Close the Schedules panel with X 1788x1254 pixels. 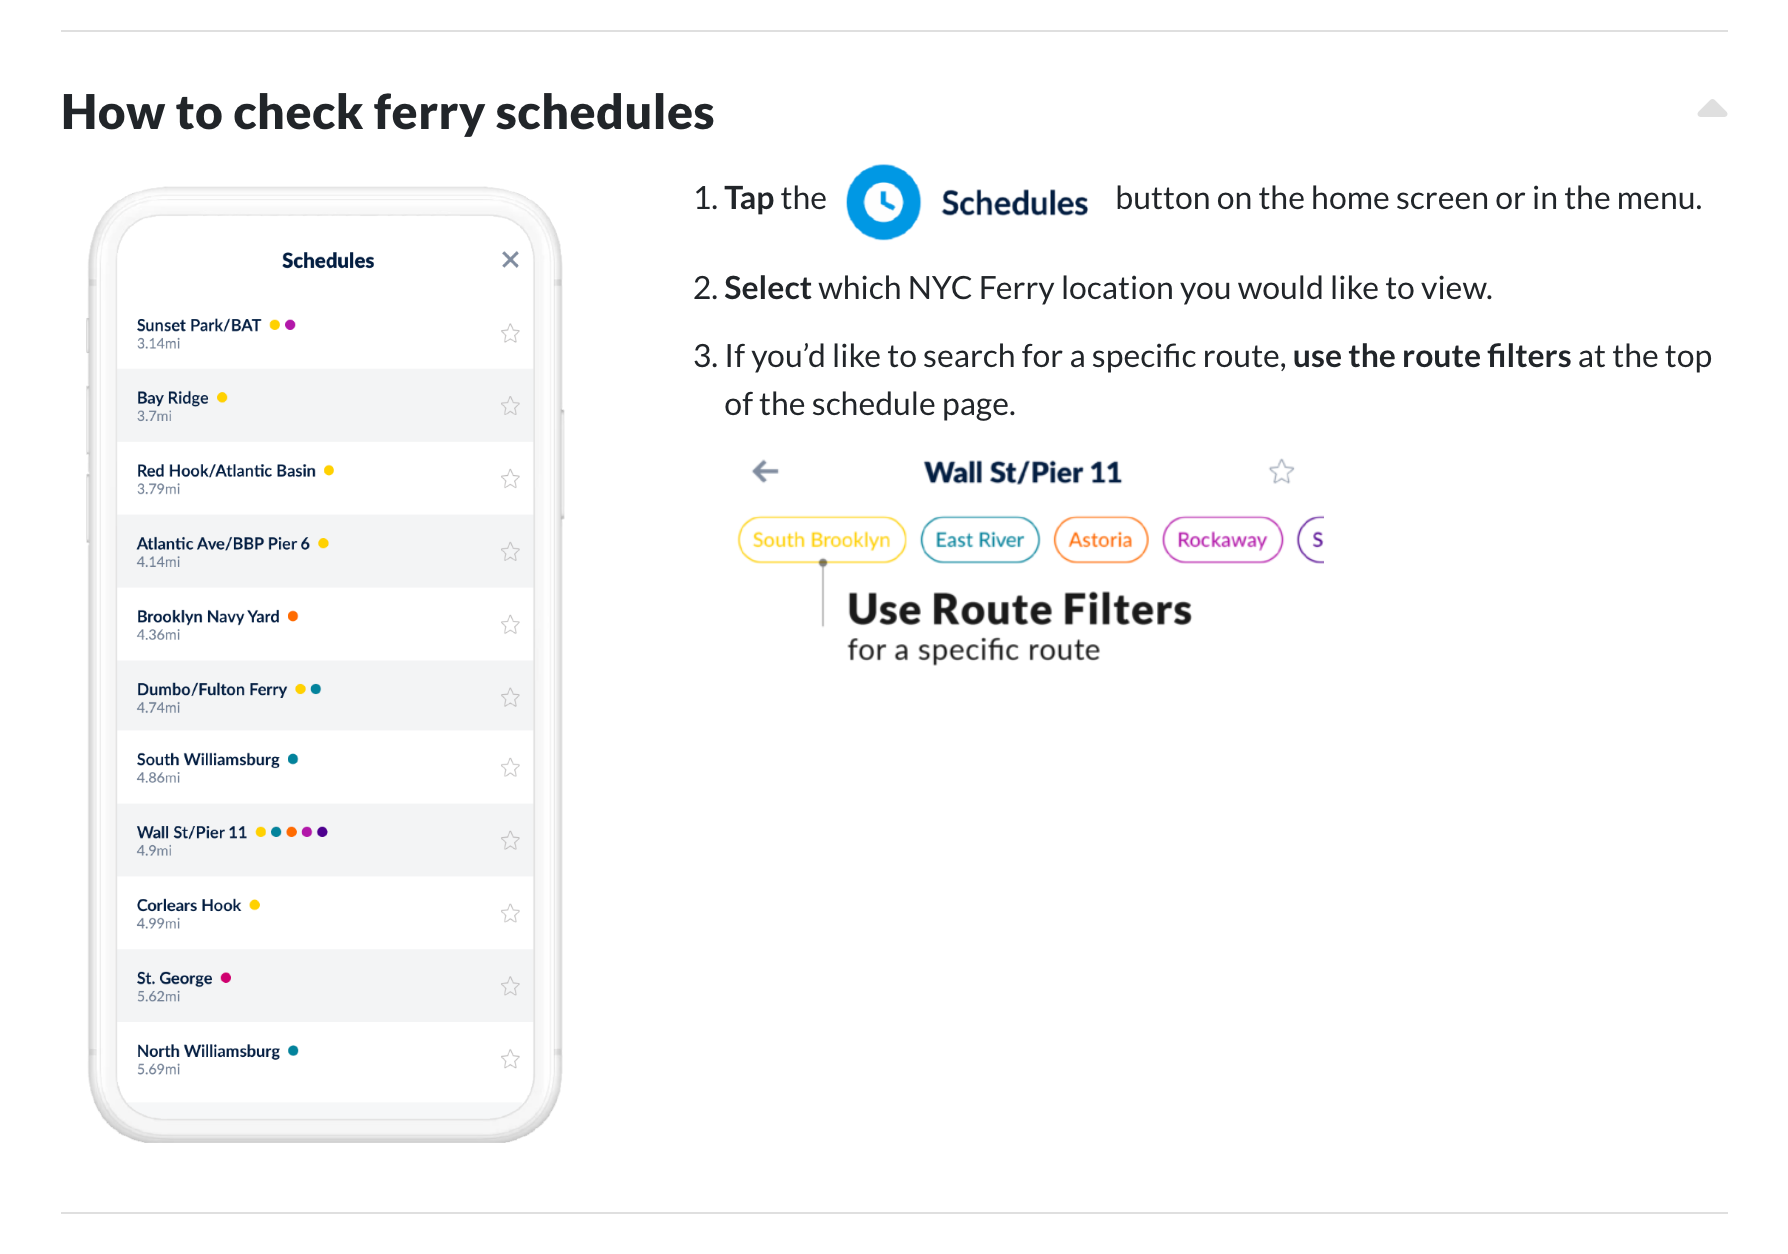pos(510,260)
